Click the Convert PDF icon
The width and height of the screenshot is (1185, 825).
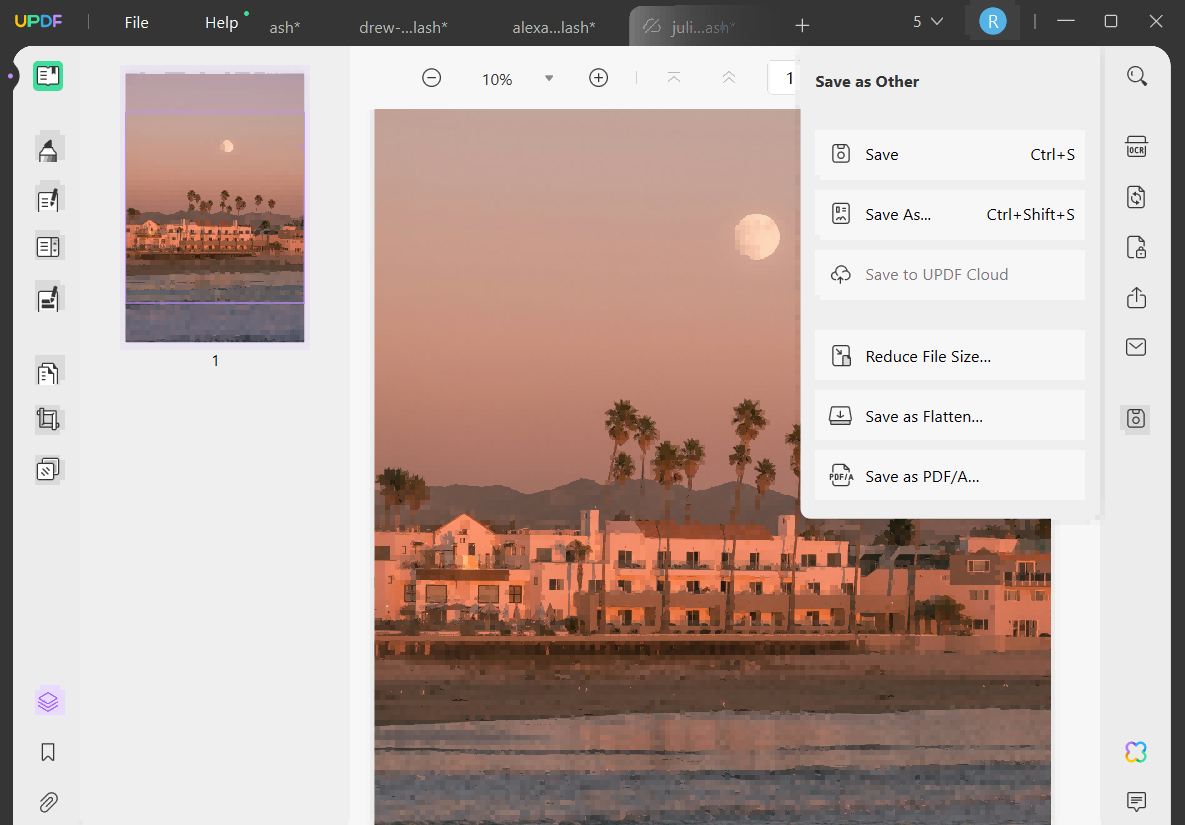click(x=1136, y=197)
